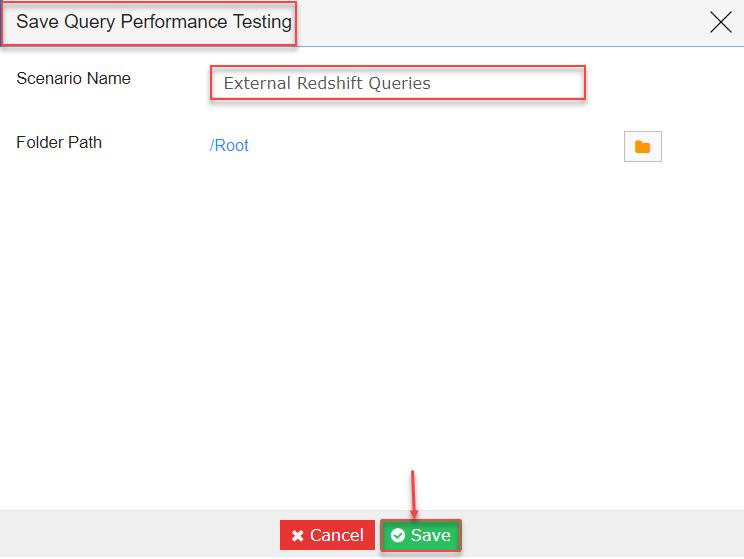Open the folder browser via orange folder icon
This screenshot has height=559, width=744.
click(642, 147)
